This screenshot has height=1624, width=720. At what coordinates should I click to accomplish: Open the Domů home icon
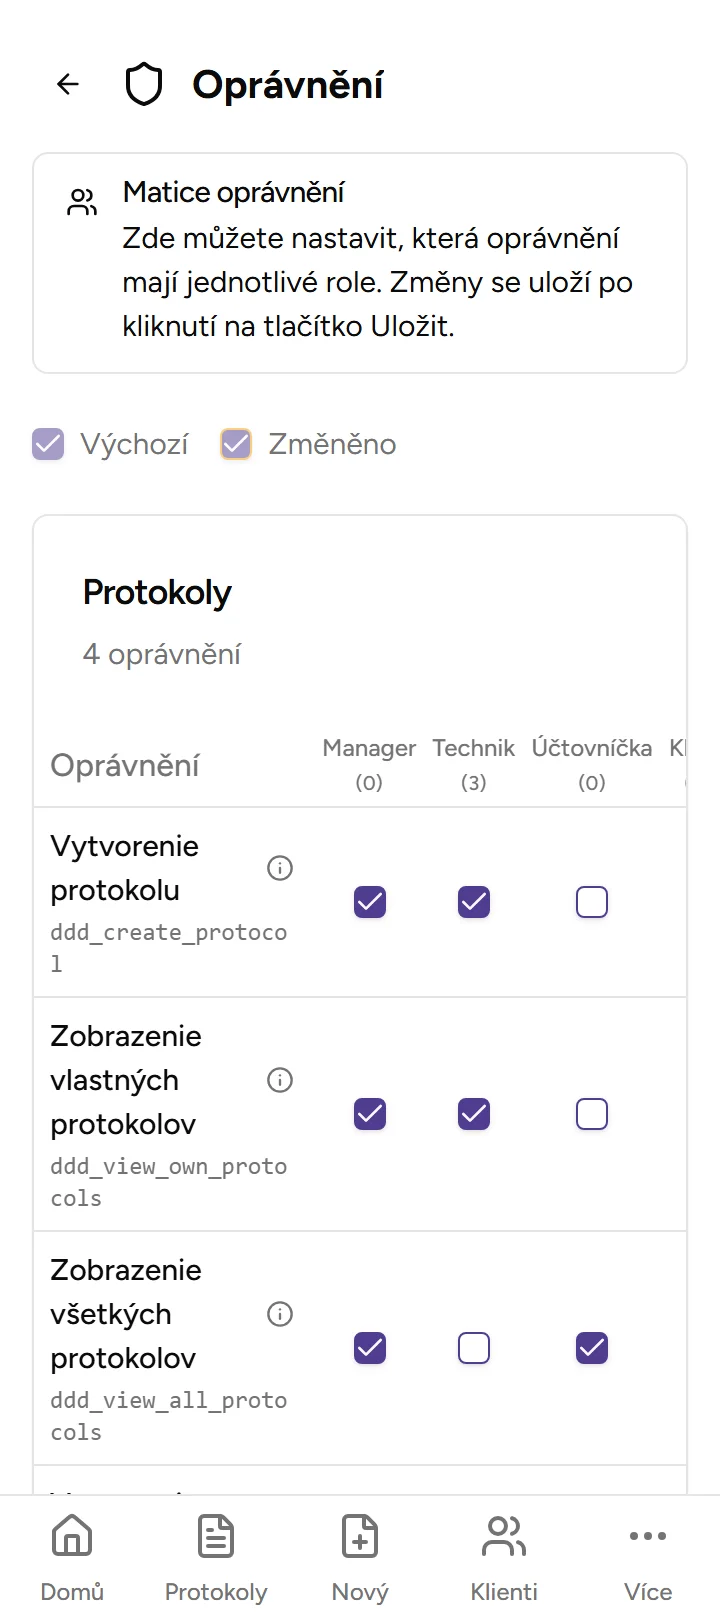(x=71, y=1536)
